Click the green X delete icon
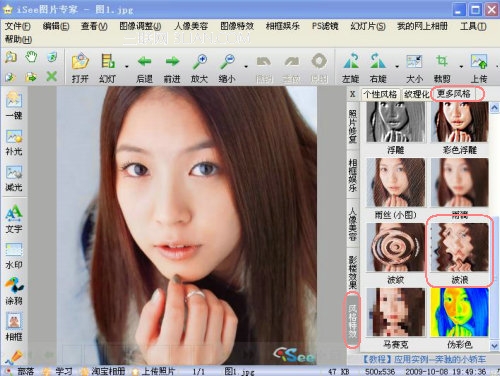Viewport: 500px width, 376px height. 51,77
